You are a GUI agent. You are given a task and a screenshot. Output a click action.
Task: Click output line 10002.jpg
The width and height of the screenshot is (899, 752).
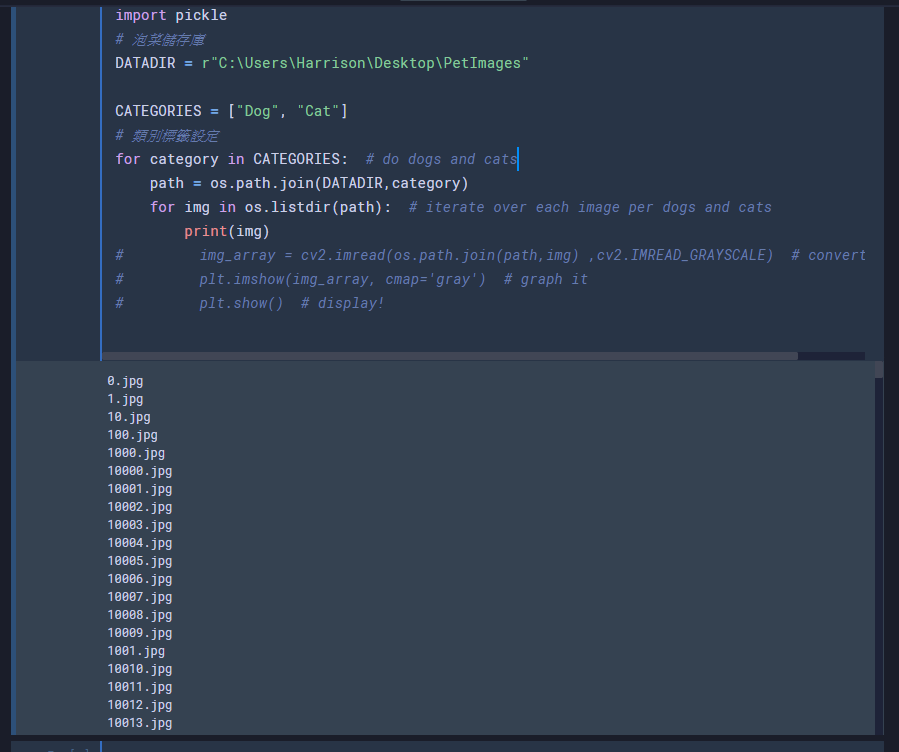(x=139, y=507)
